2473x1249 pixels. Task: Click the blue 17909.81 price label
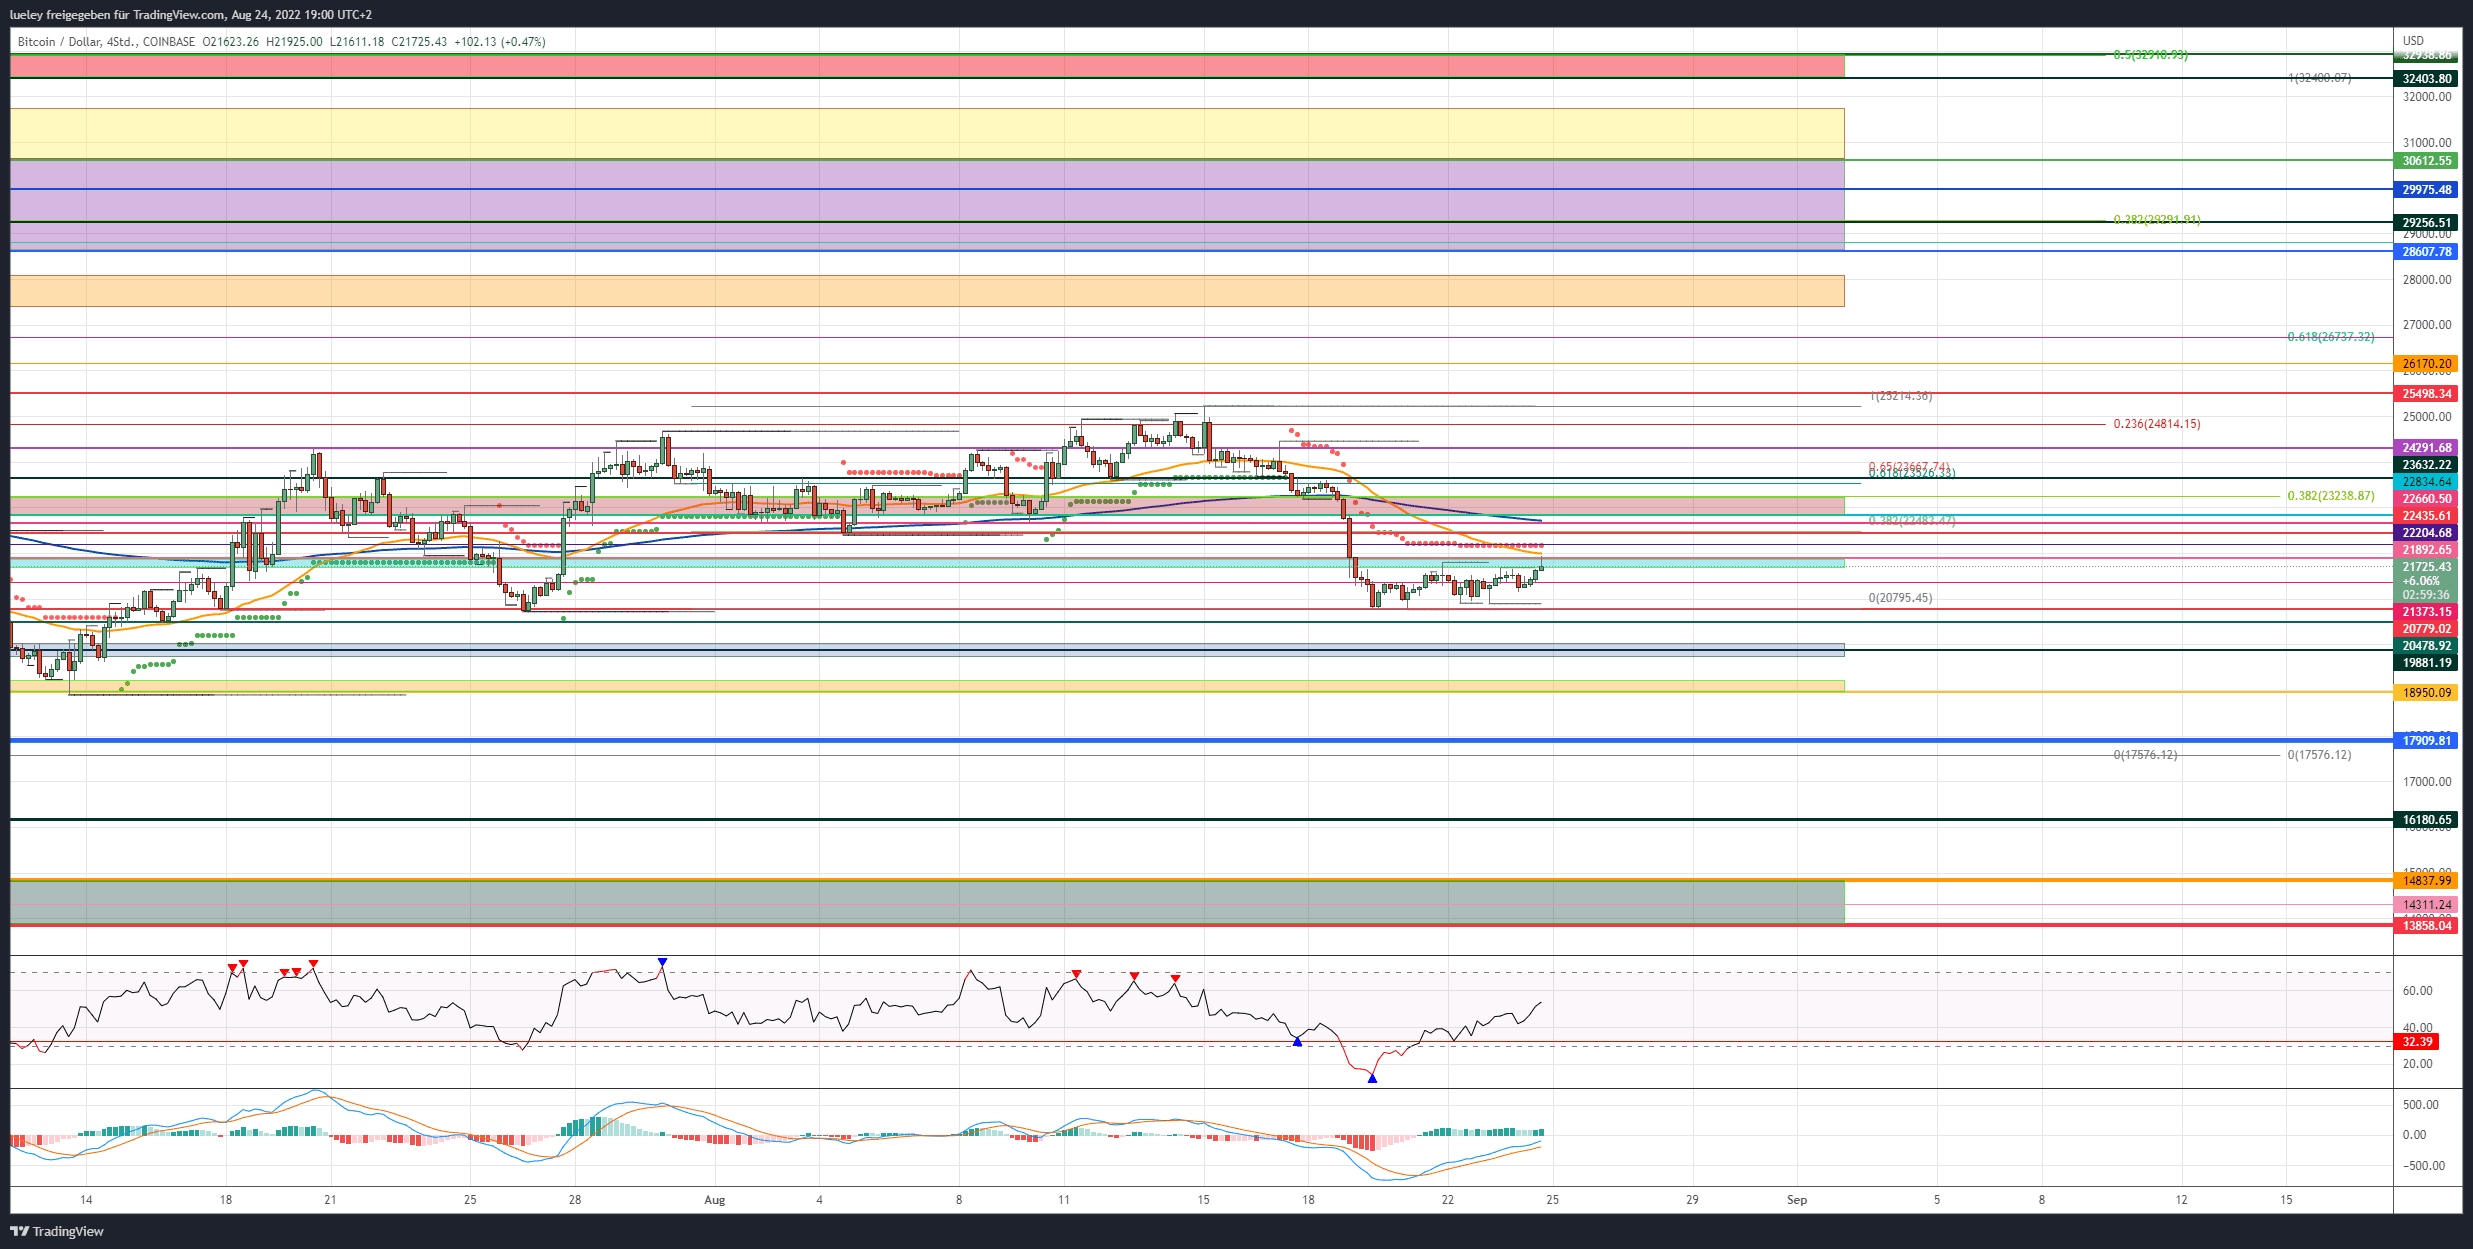point(2426,741)
